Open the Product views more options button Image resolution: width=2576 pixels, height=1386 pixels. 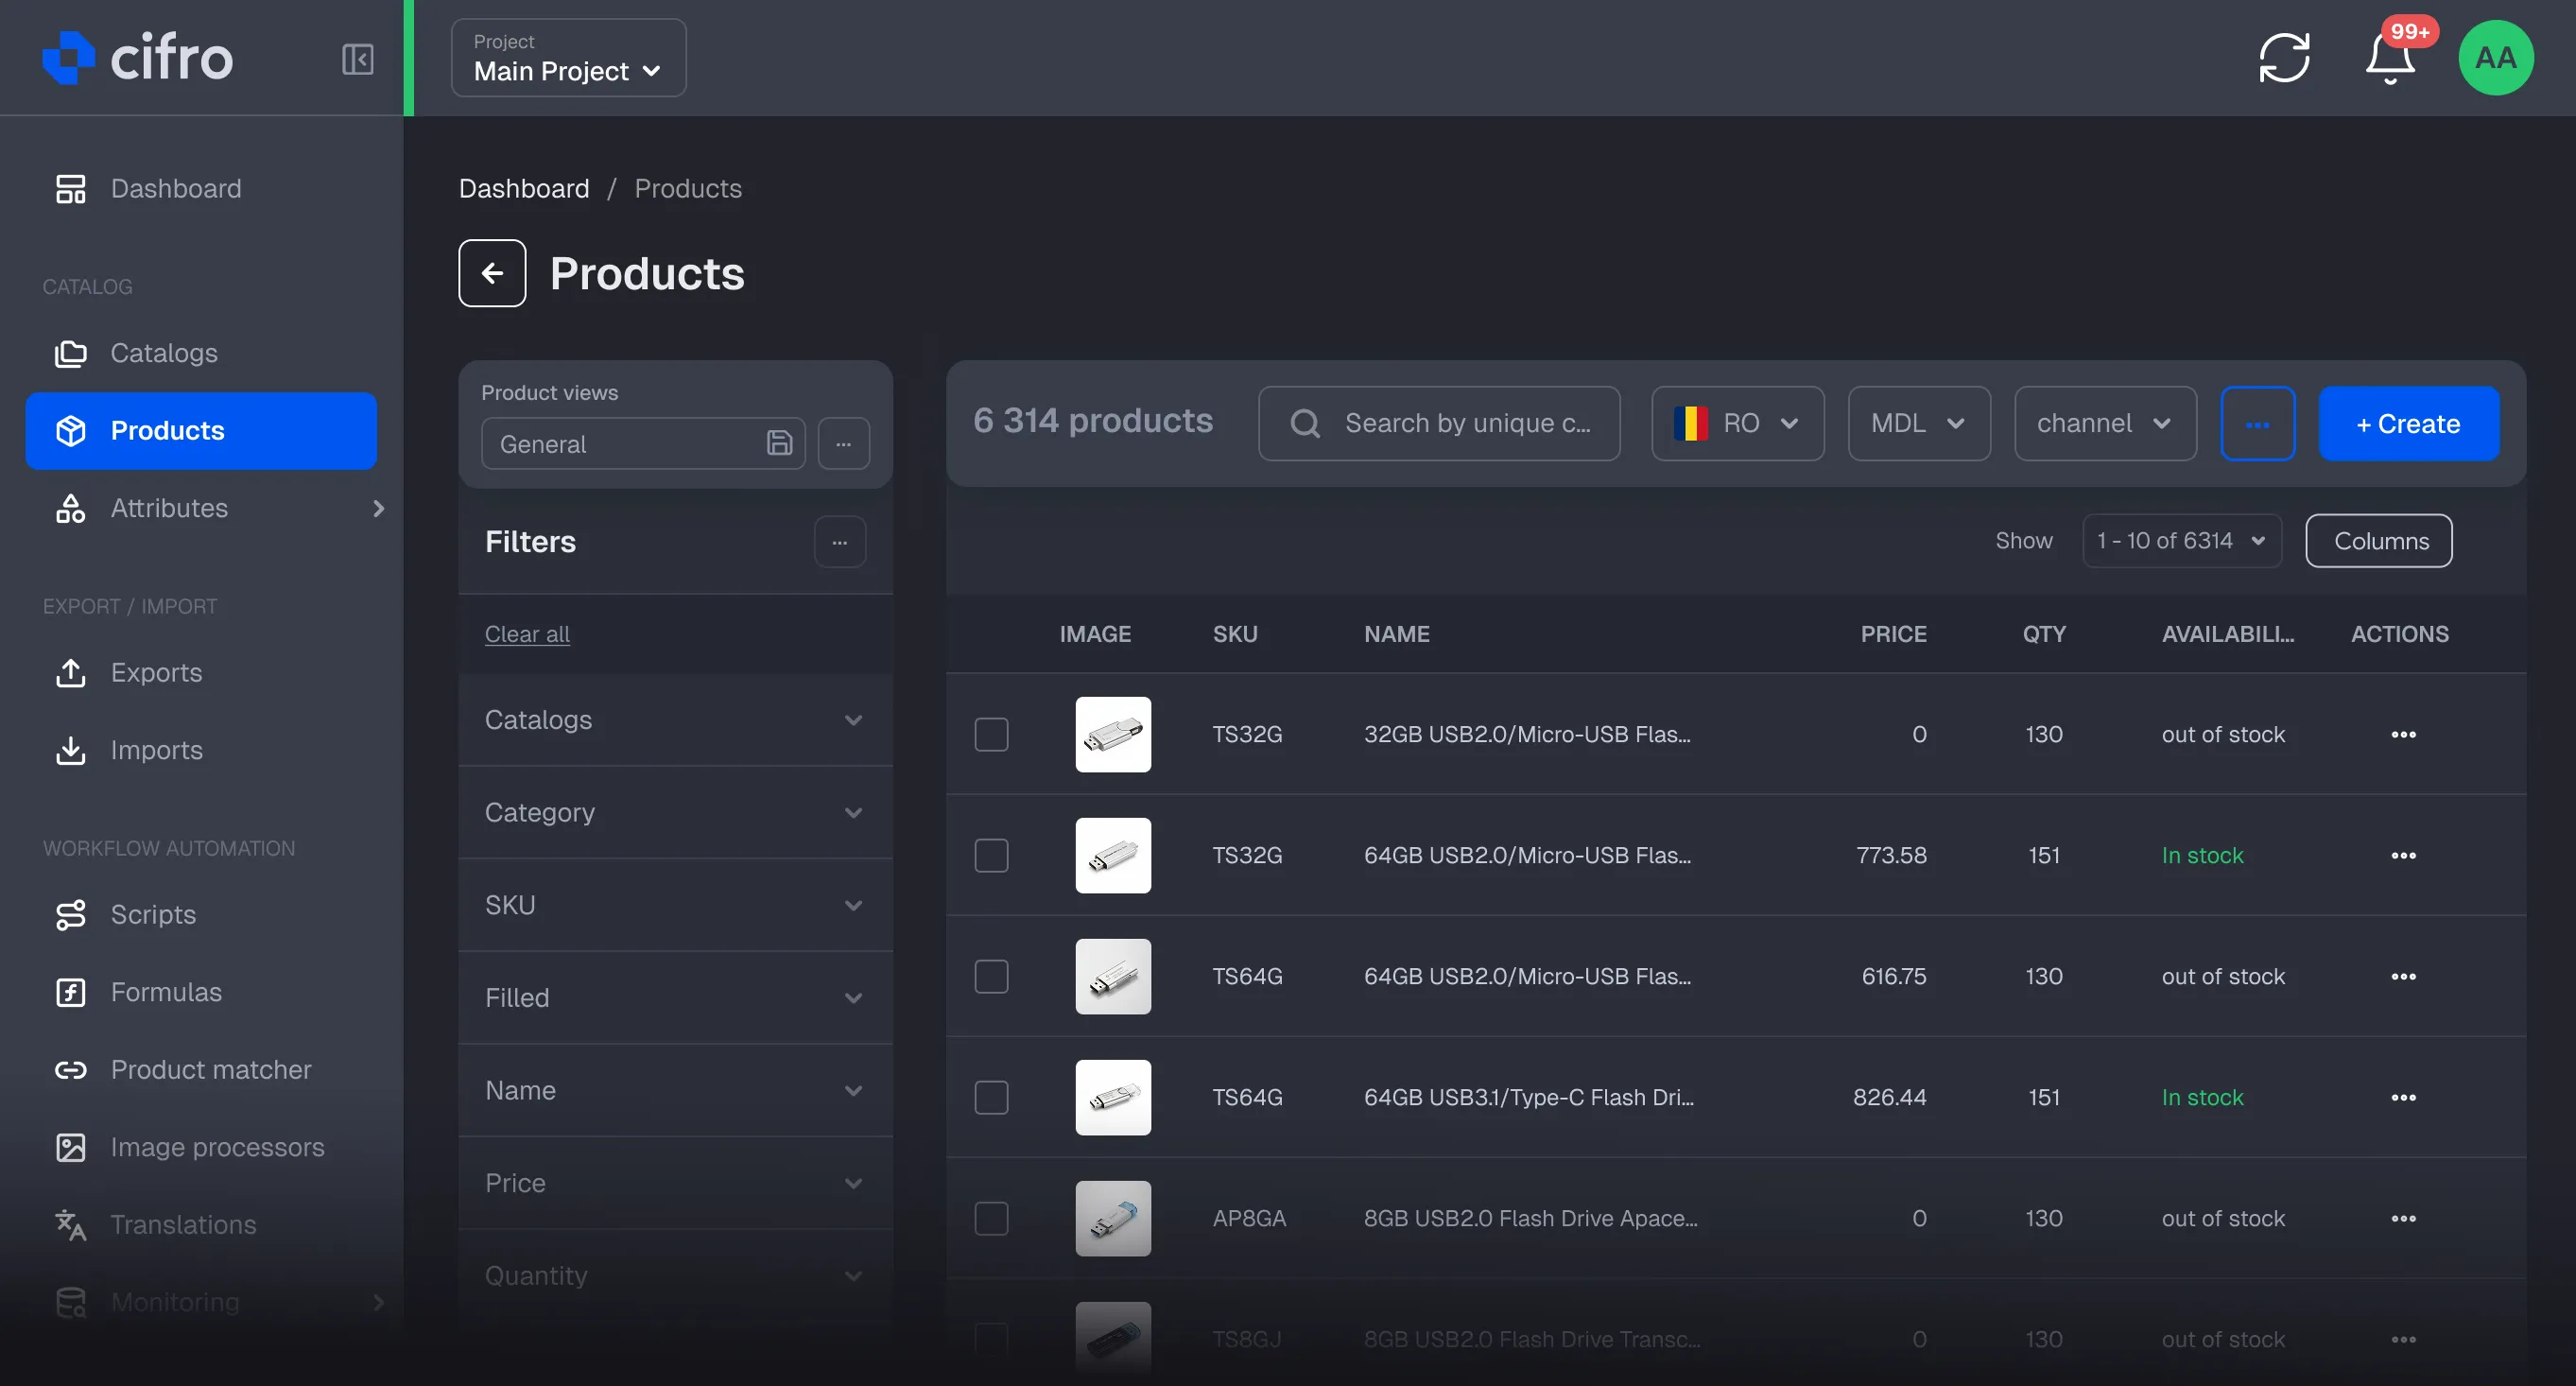click(x=843, y=443)
